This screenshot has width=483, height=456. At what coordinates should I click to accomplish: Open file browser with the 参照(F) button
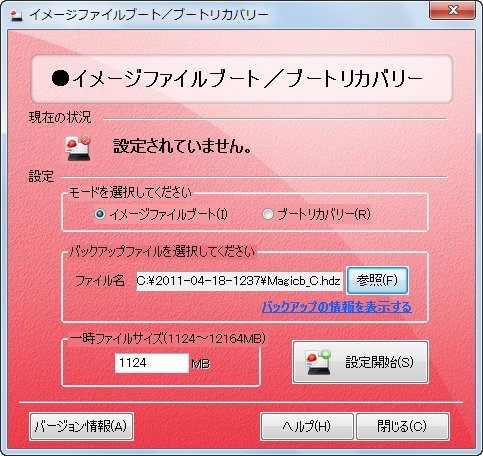[377, 280]
